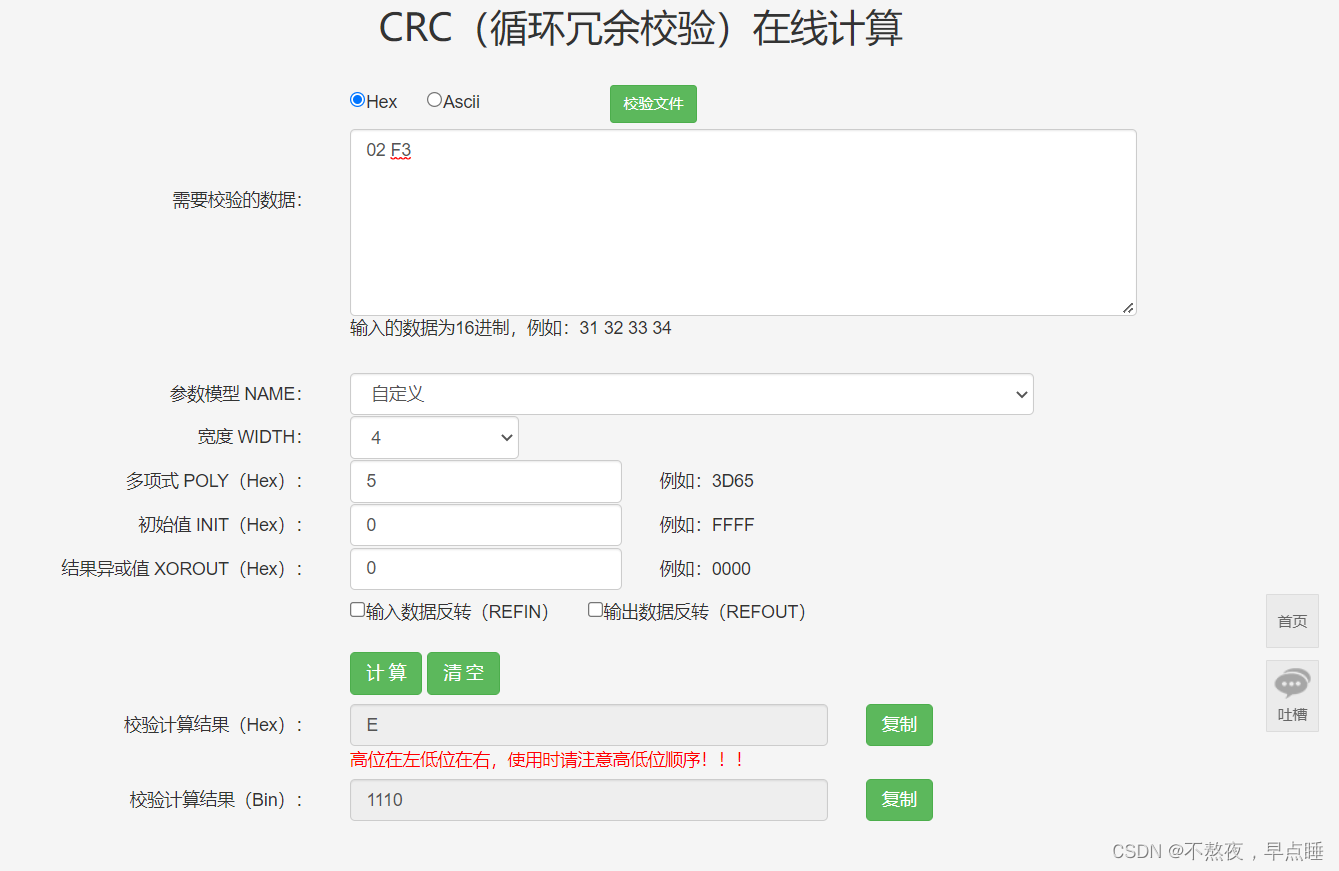
Task: Click the label 校验计算结果（Bin）
Action: pyautogui.click(x=217, y=800)
